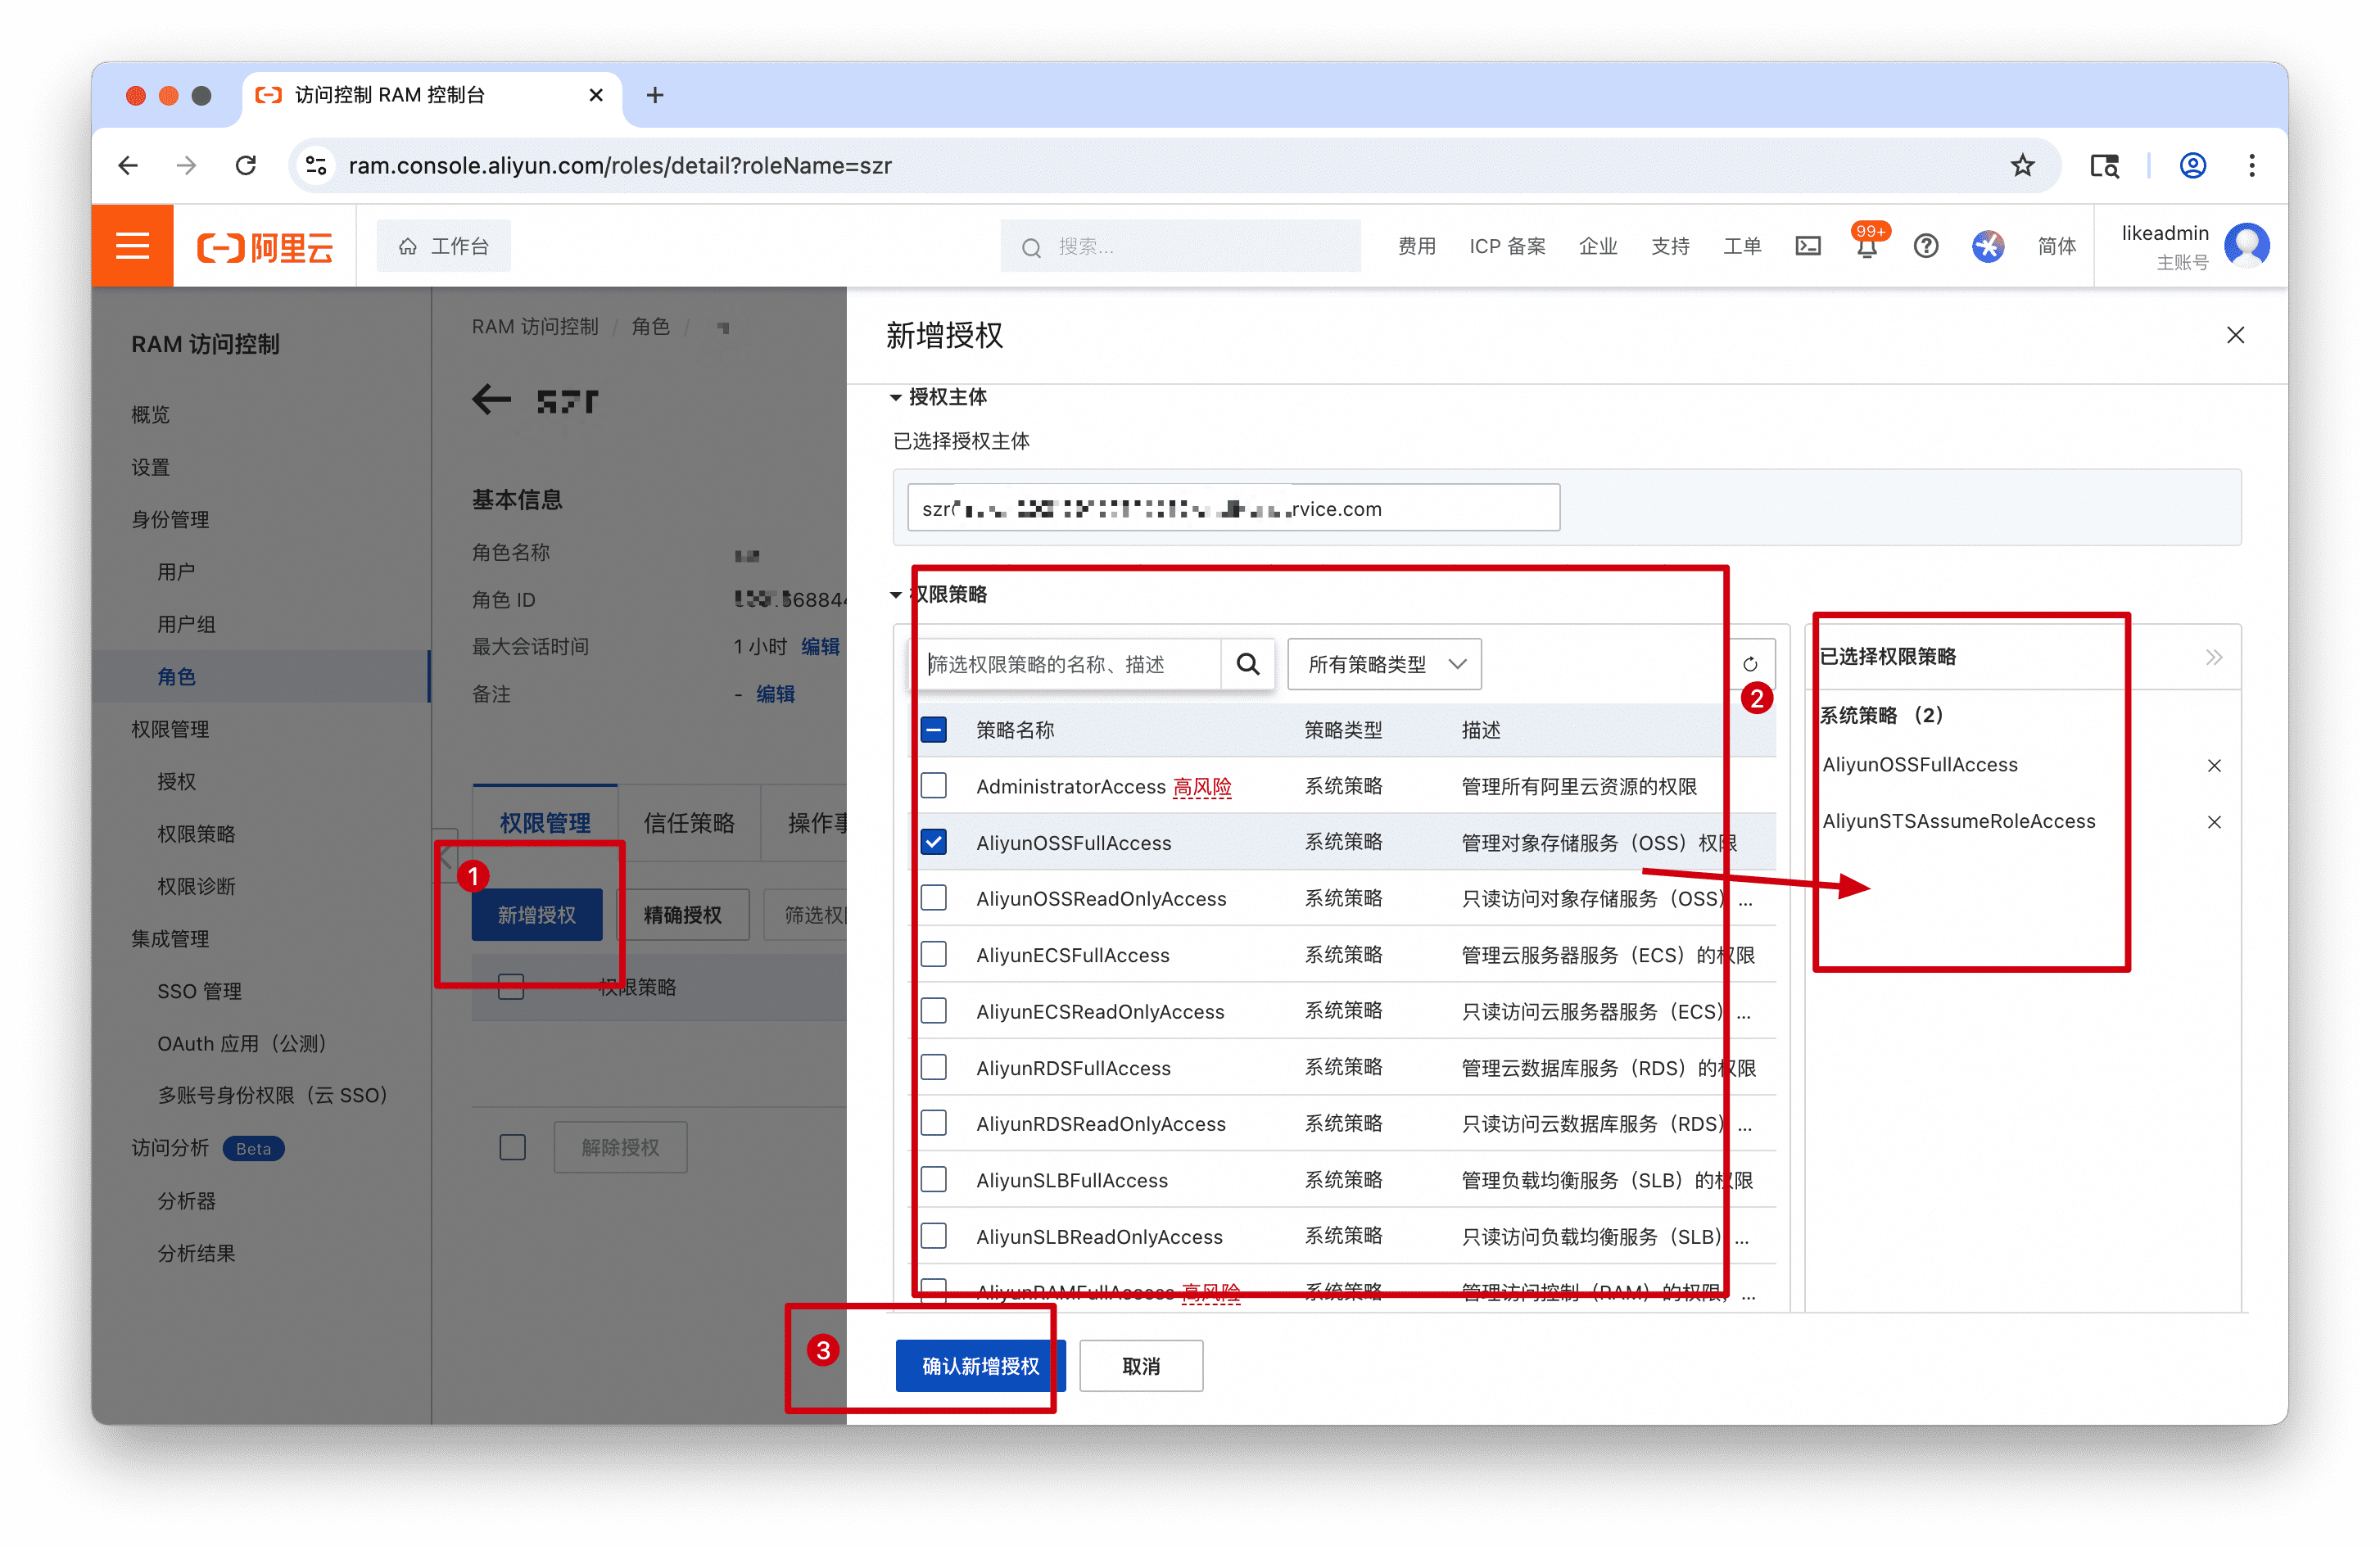
Task: Focus the policy name filter field
Action: point(1068,664)
